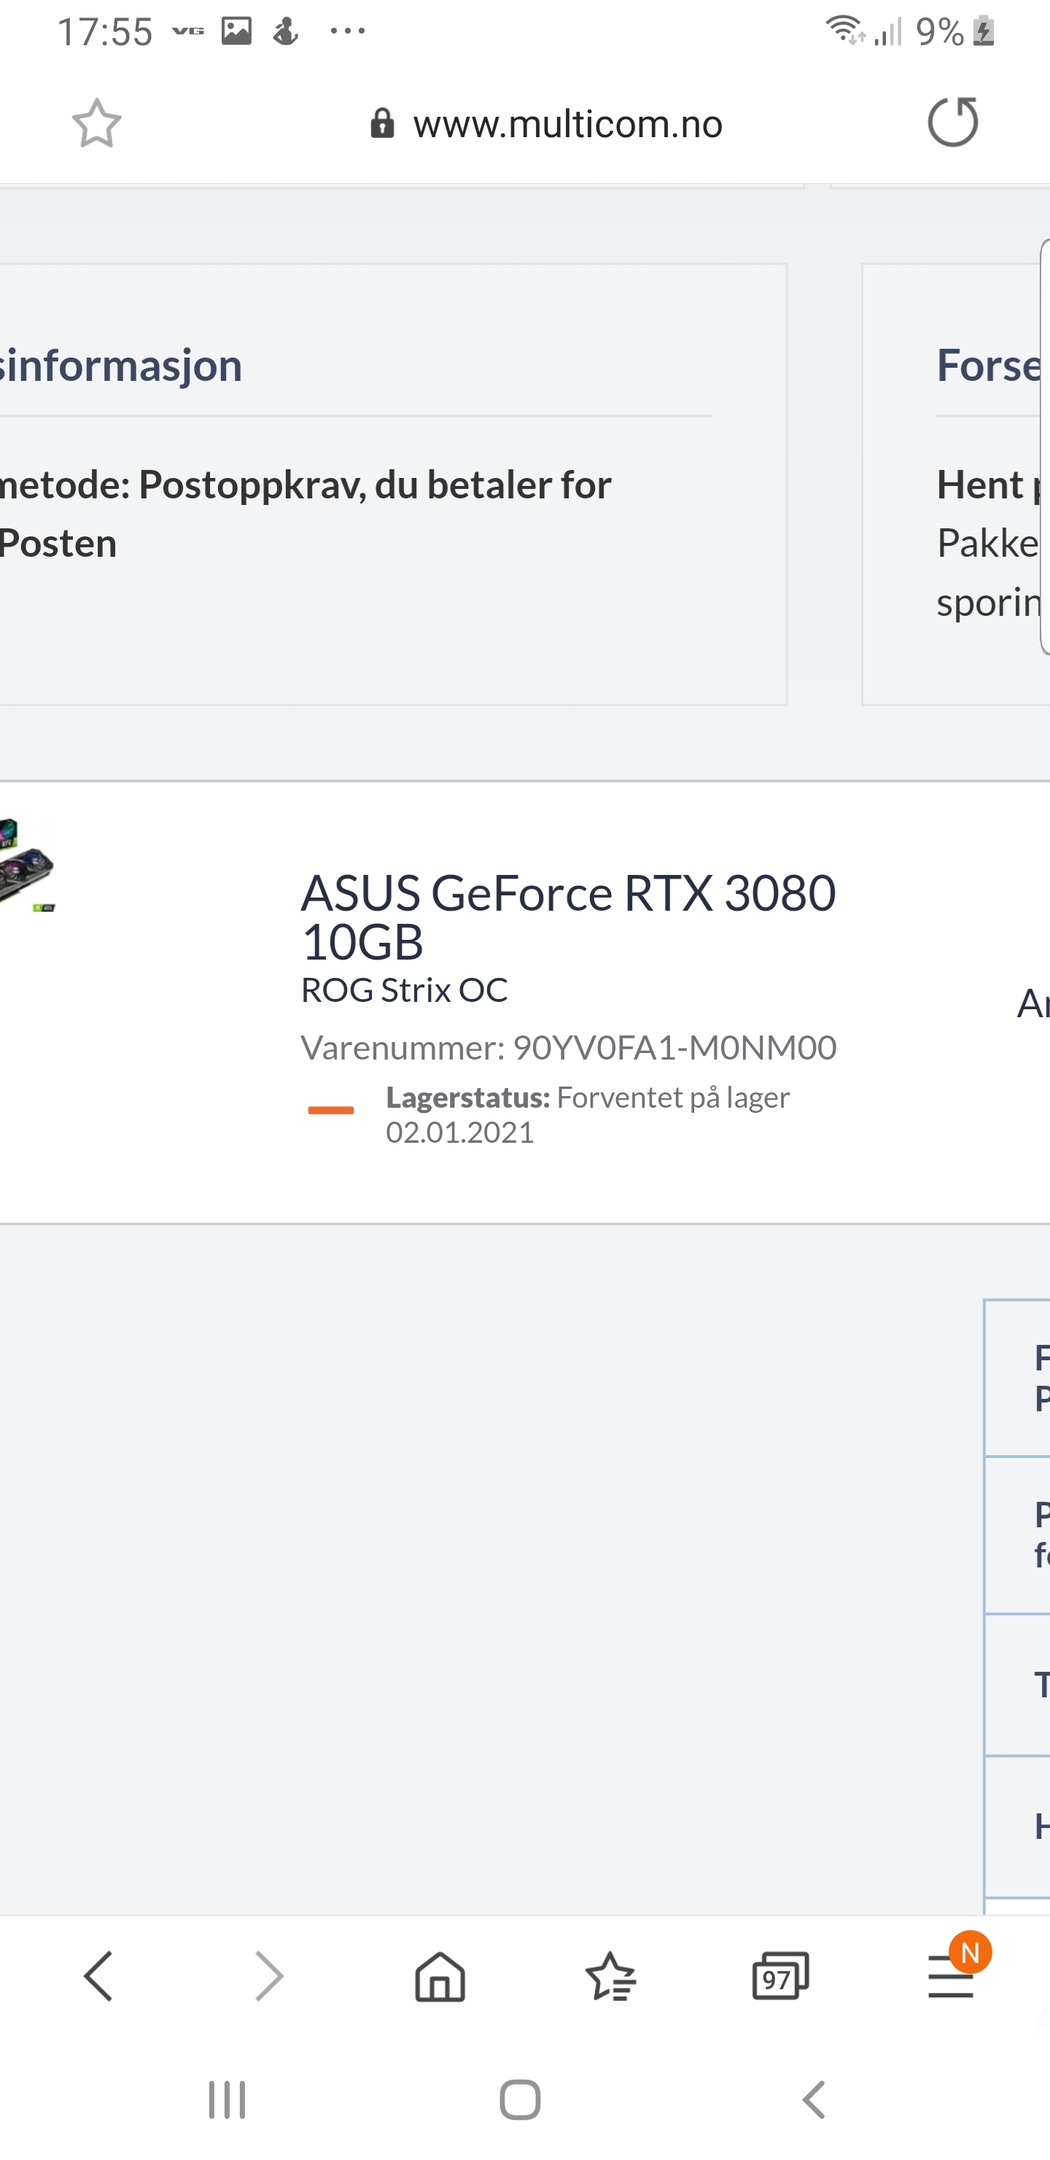Go forward with browser forward arrow

268,1975
